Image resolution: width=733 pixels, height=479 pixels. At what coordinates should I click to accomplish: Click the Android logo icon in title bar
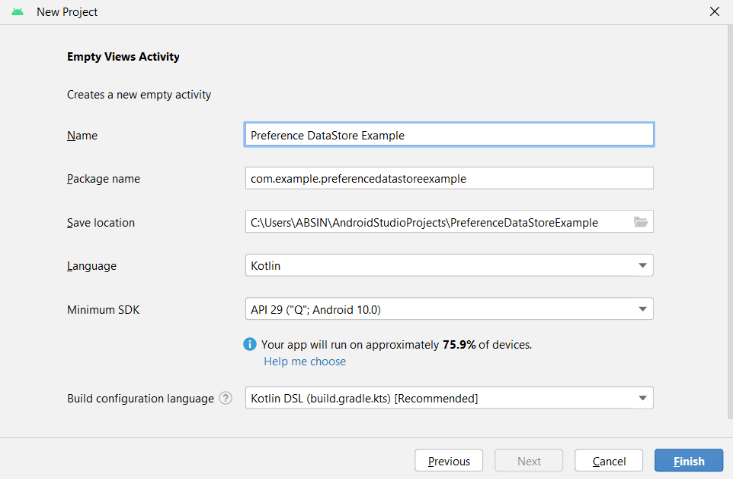click(17, 12)
